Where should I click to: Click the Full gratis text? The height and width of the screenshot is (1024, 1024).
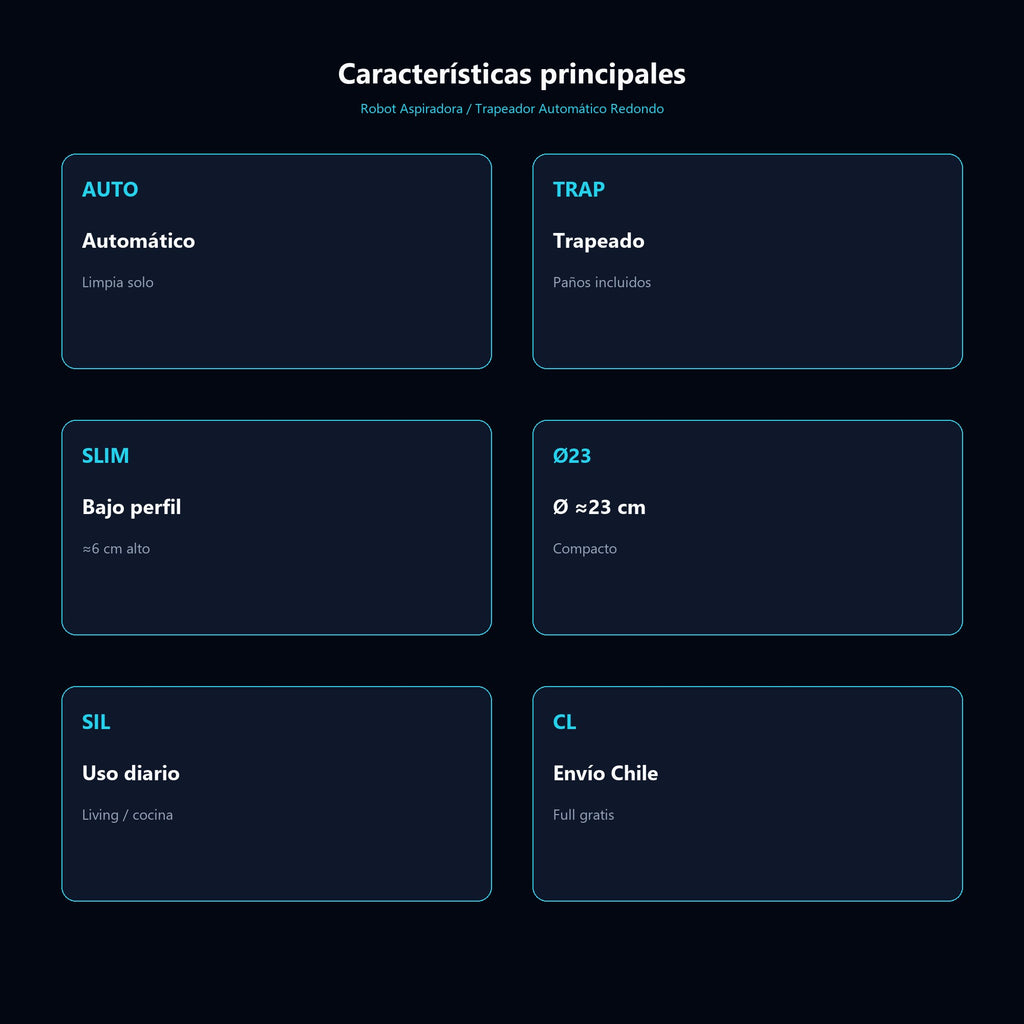(x=583, y=815)
